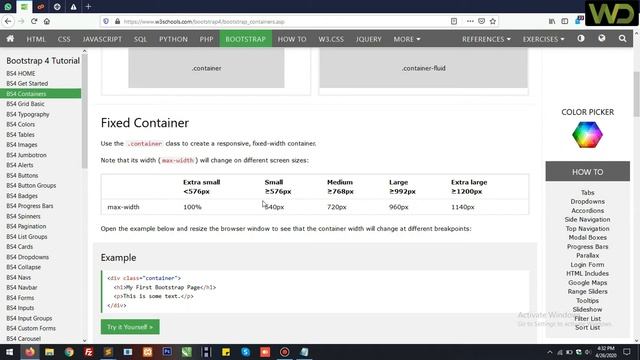The width and height of the screenshot is (640, 360).
Task: Click the tracking protection shield icon
Action: [106, 21]
